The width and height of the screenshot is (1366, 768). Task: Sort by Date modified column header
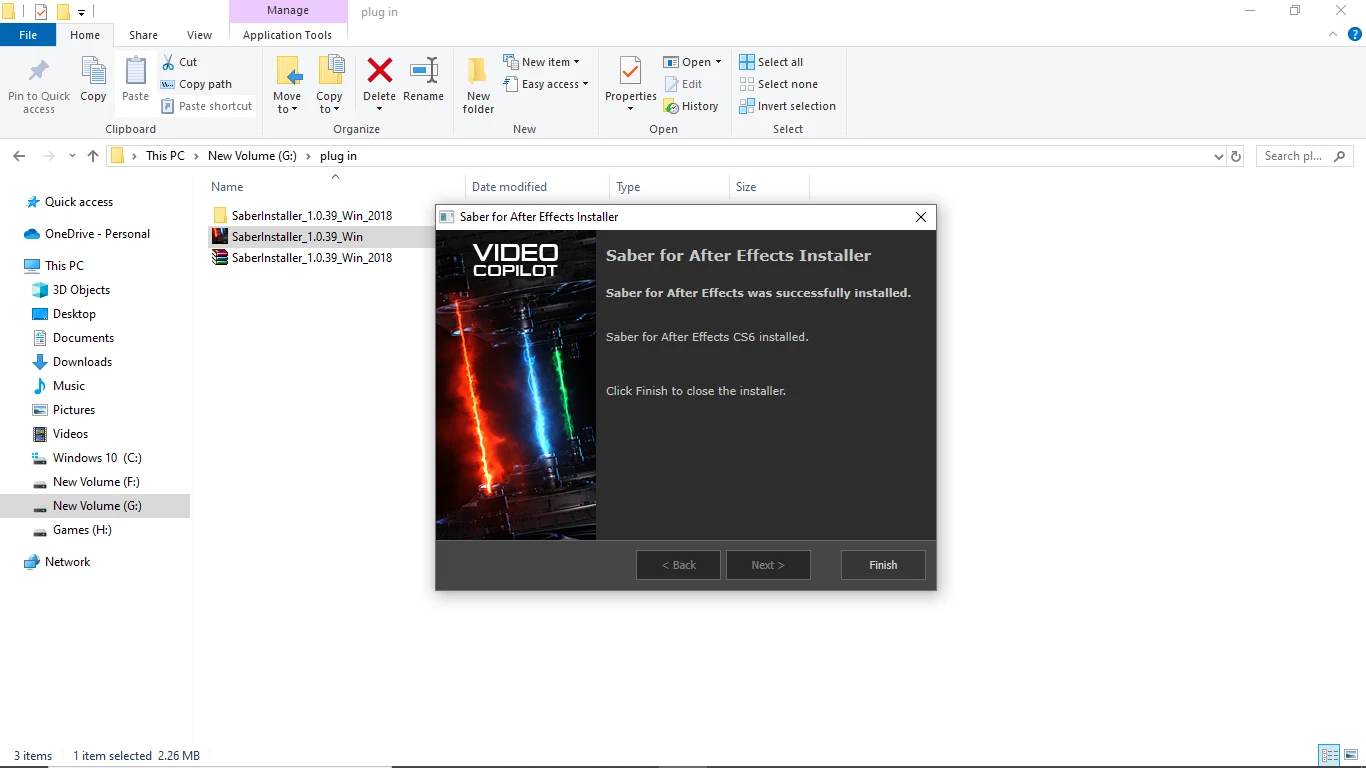[509, 187]
